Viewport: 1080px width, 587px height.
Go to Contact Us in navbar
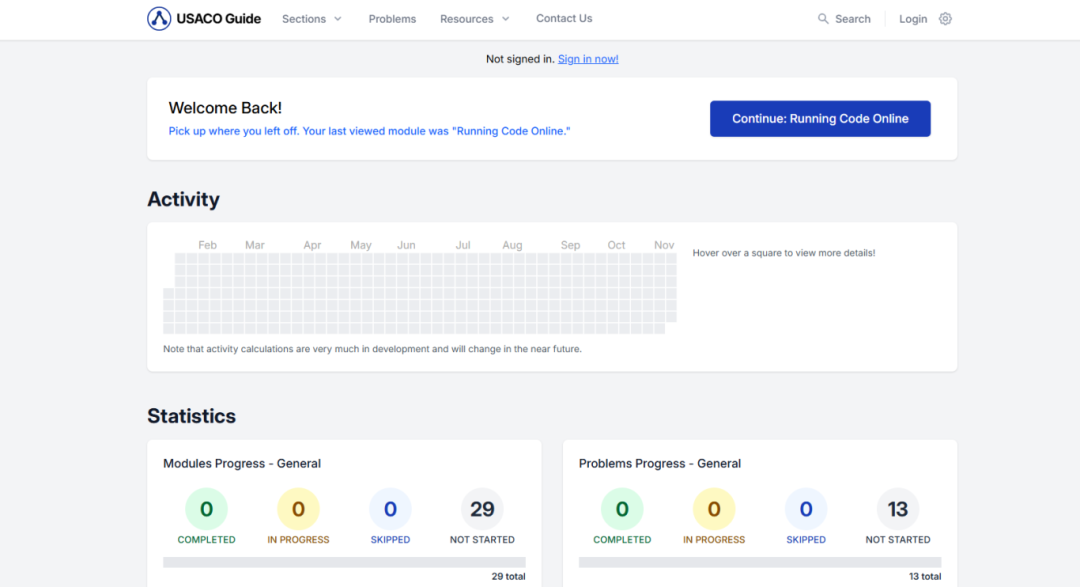point(564,19)
